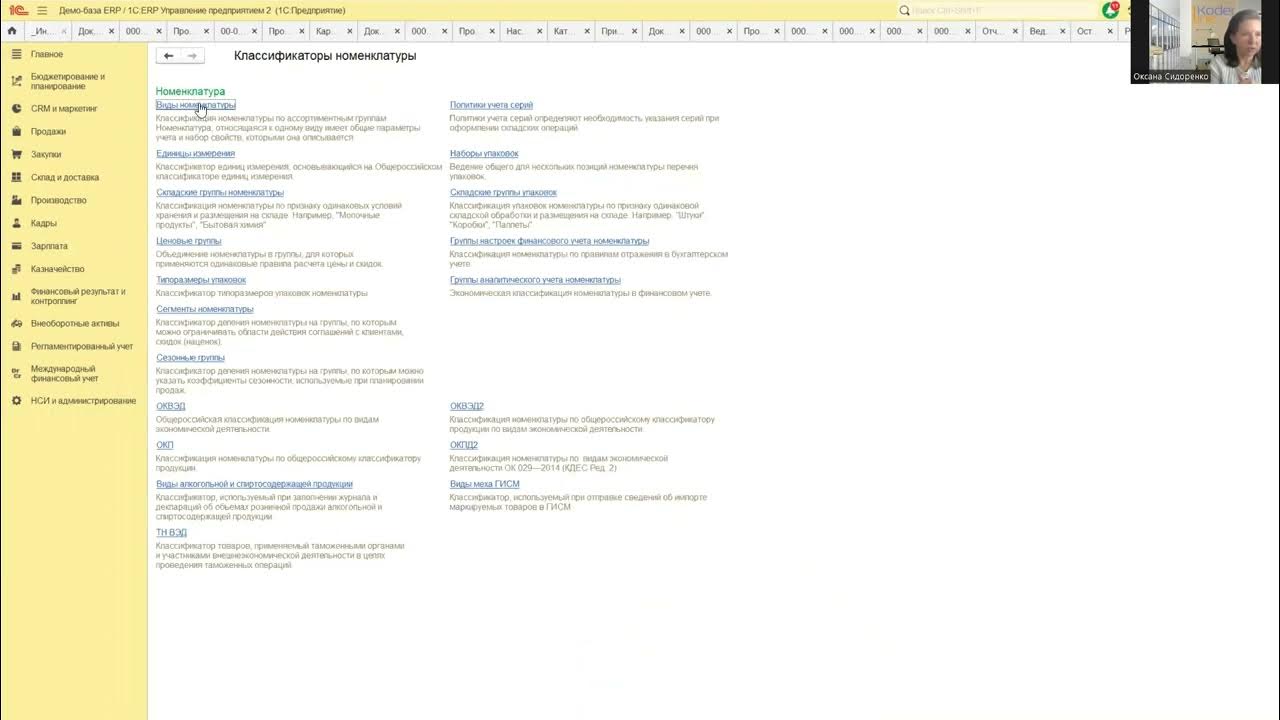This screenshot has height=720, width=1280.
Task: Open Виды алкогольной и спиртосодержащей продукции
Action: pyautogui.click(x=254, y=484)
